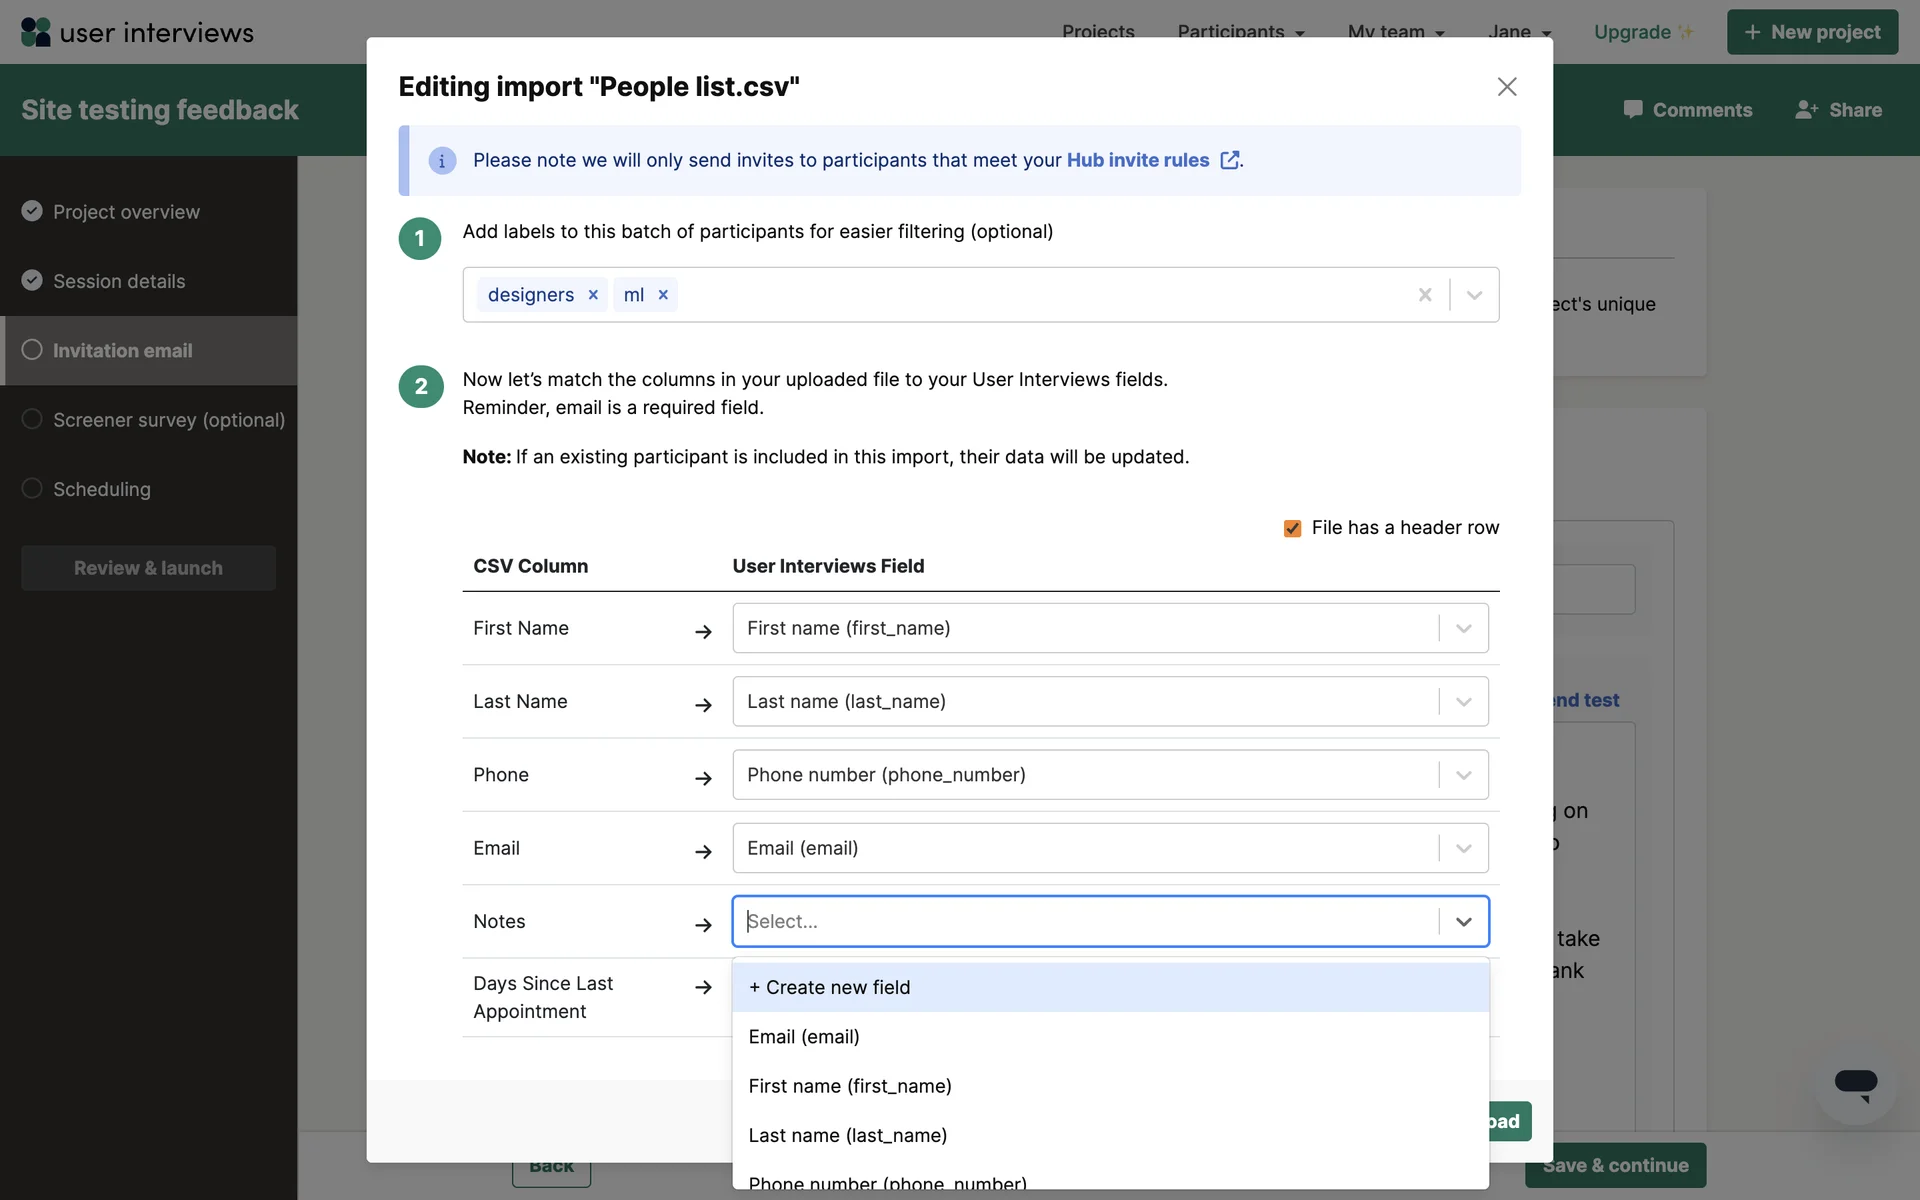Viewport: 1920px width, 1200px height.
Task: Select + Create new field option
Action: 830,987
